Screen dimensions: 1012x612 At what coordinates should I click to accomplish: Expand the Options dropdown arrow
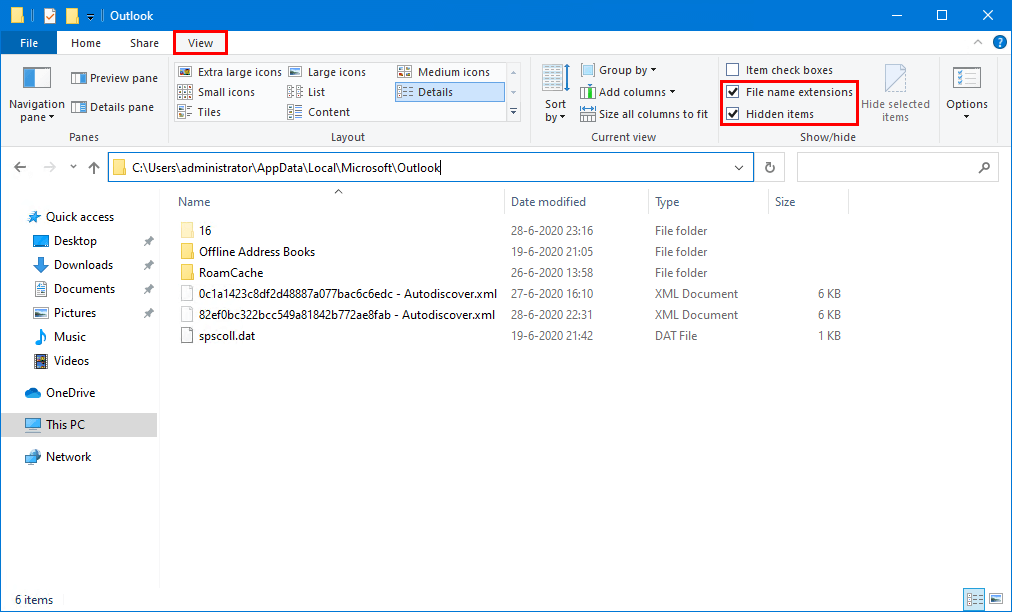[967, 117]
